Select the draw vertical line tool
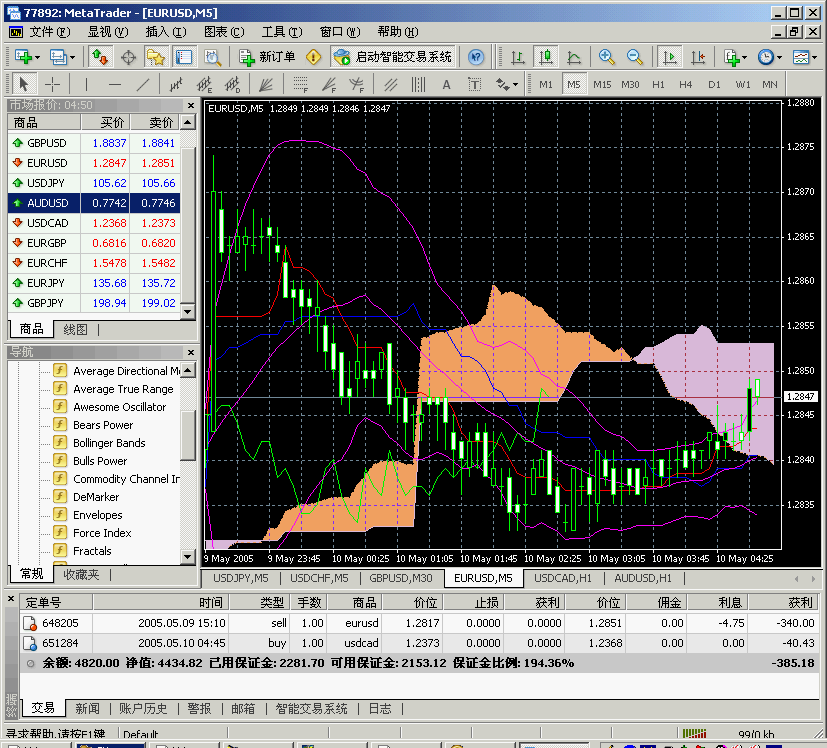Viewport: 827px width, 748px height. [x=87, y=84]
